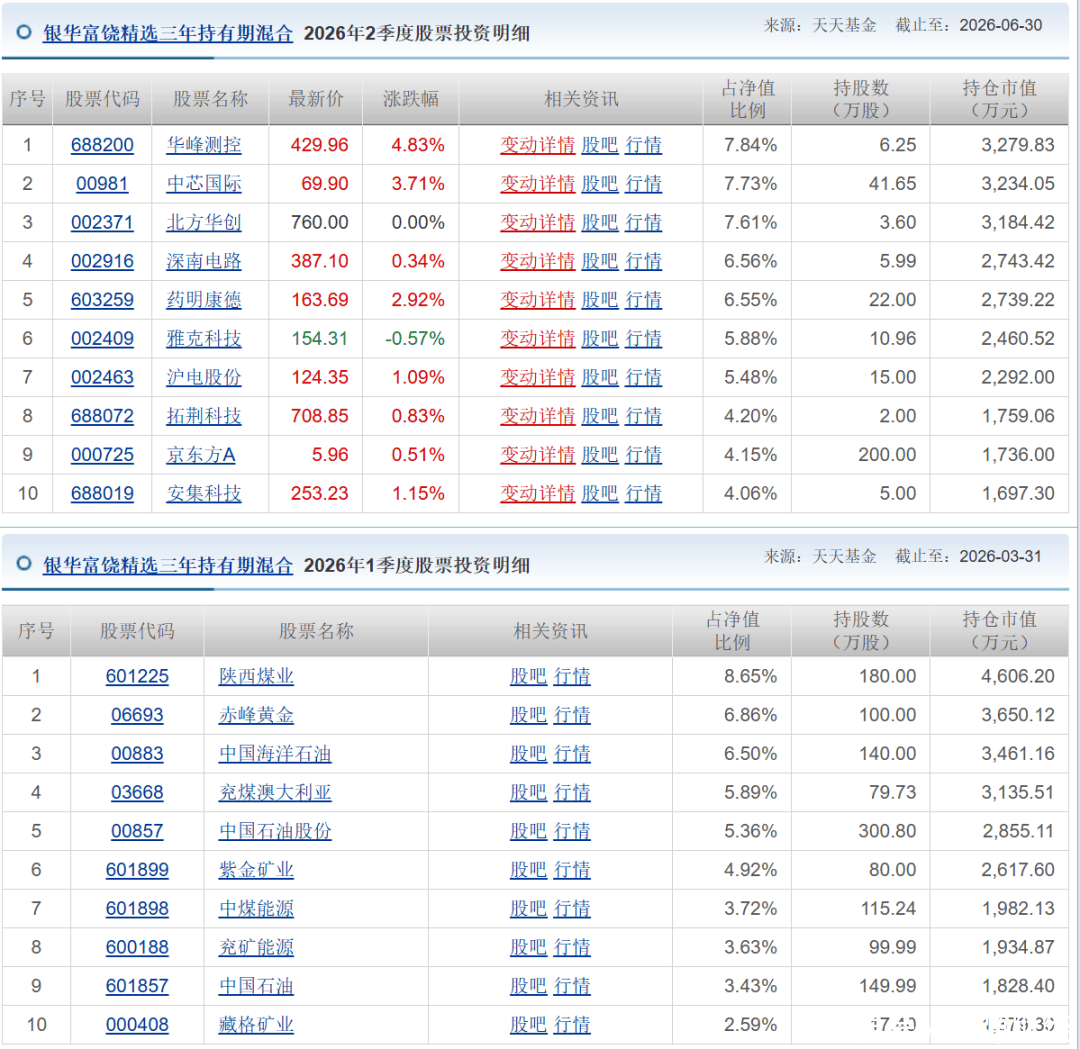Open stock code 600188
The image size is (1080, 1049).
tap(137, 947)
